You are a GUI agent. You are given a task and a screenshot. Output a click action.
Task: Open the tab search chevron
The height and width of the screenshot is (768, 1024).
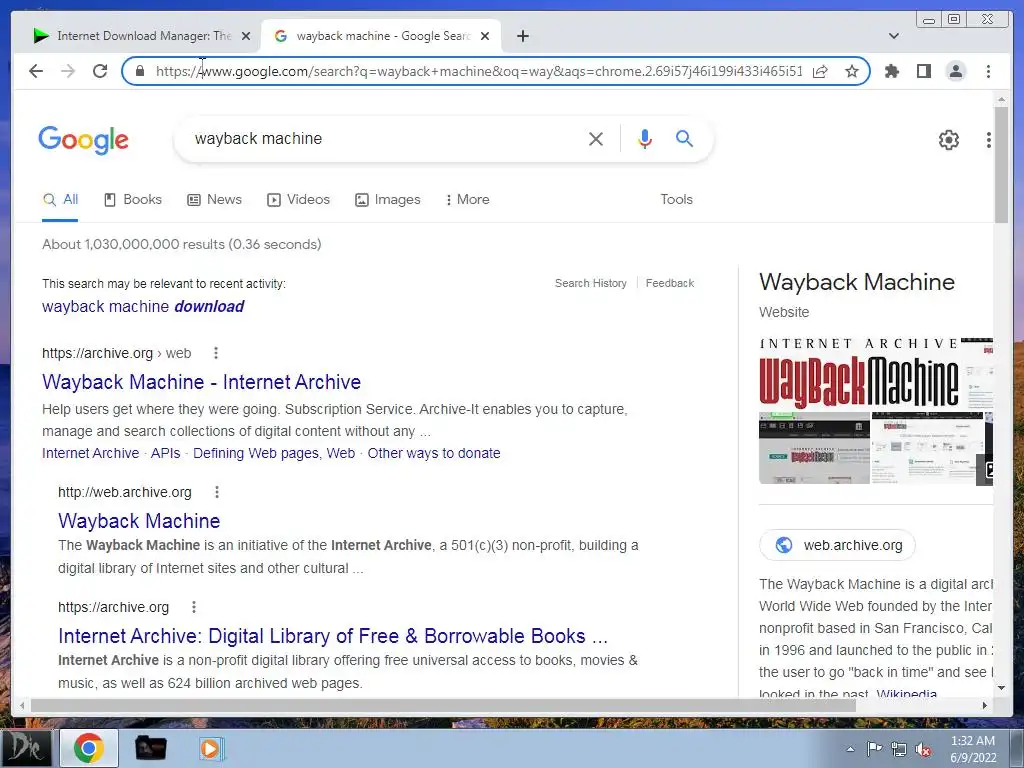[x=893, y=36]
